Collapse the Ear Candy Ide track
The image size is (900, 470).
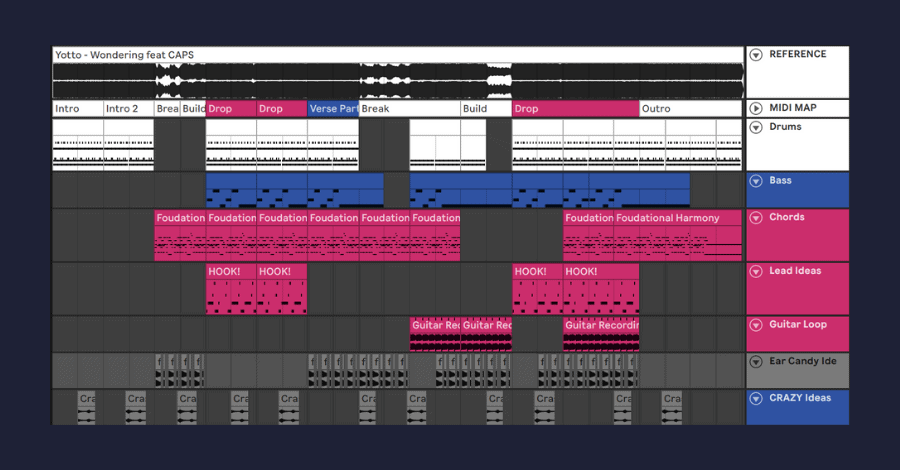click(x=756, y=362)
